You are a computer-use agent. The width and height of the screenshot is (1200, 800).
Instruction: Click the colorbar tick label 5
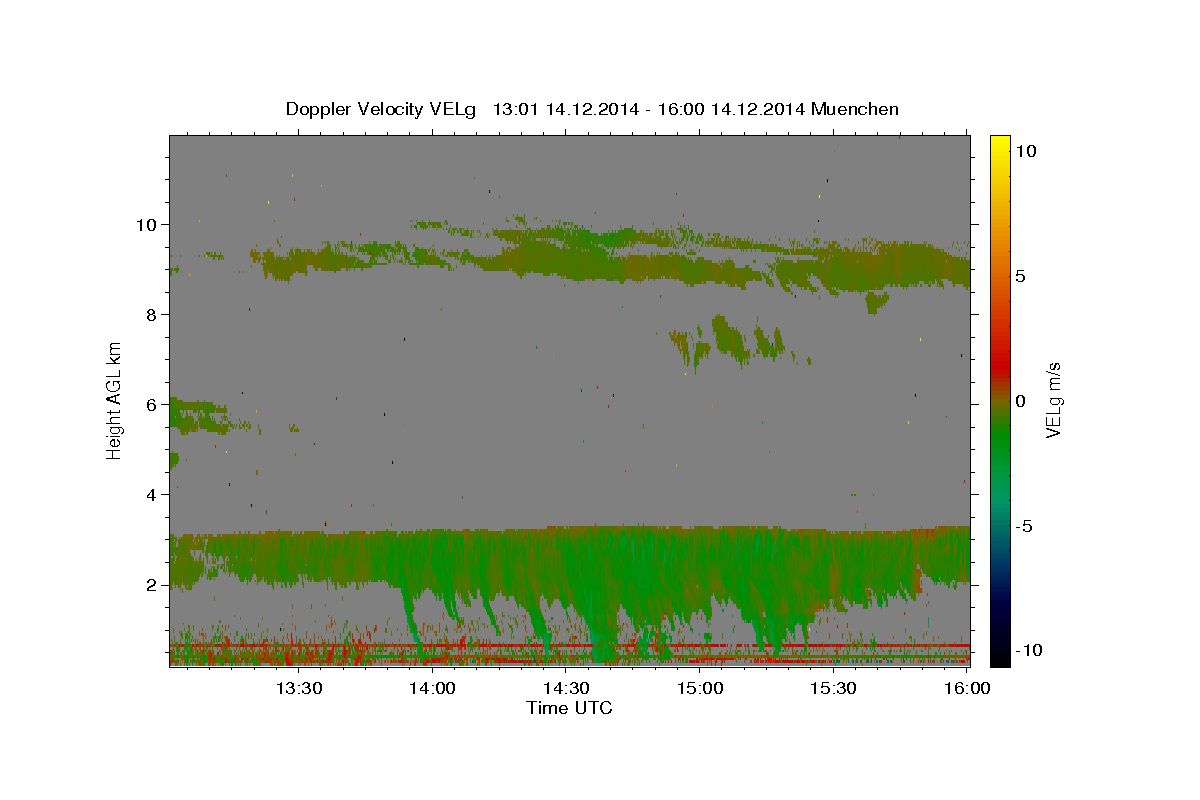[x=1020, y=275]
